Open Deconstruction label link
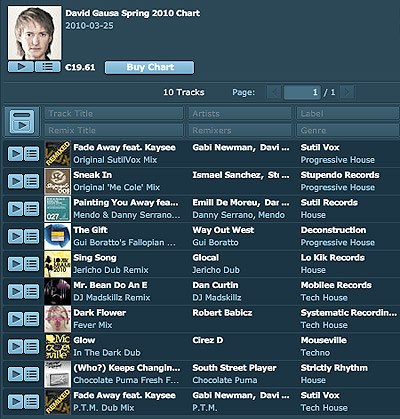The image size is (400, 419). tap(333, 230)
